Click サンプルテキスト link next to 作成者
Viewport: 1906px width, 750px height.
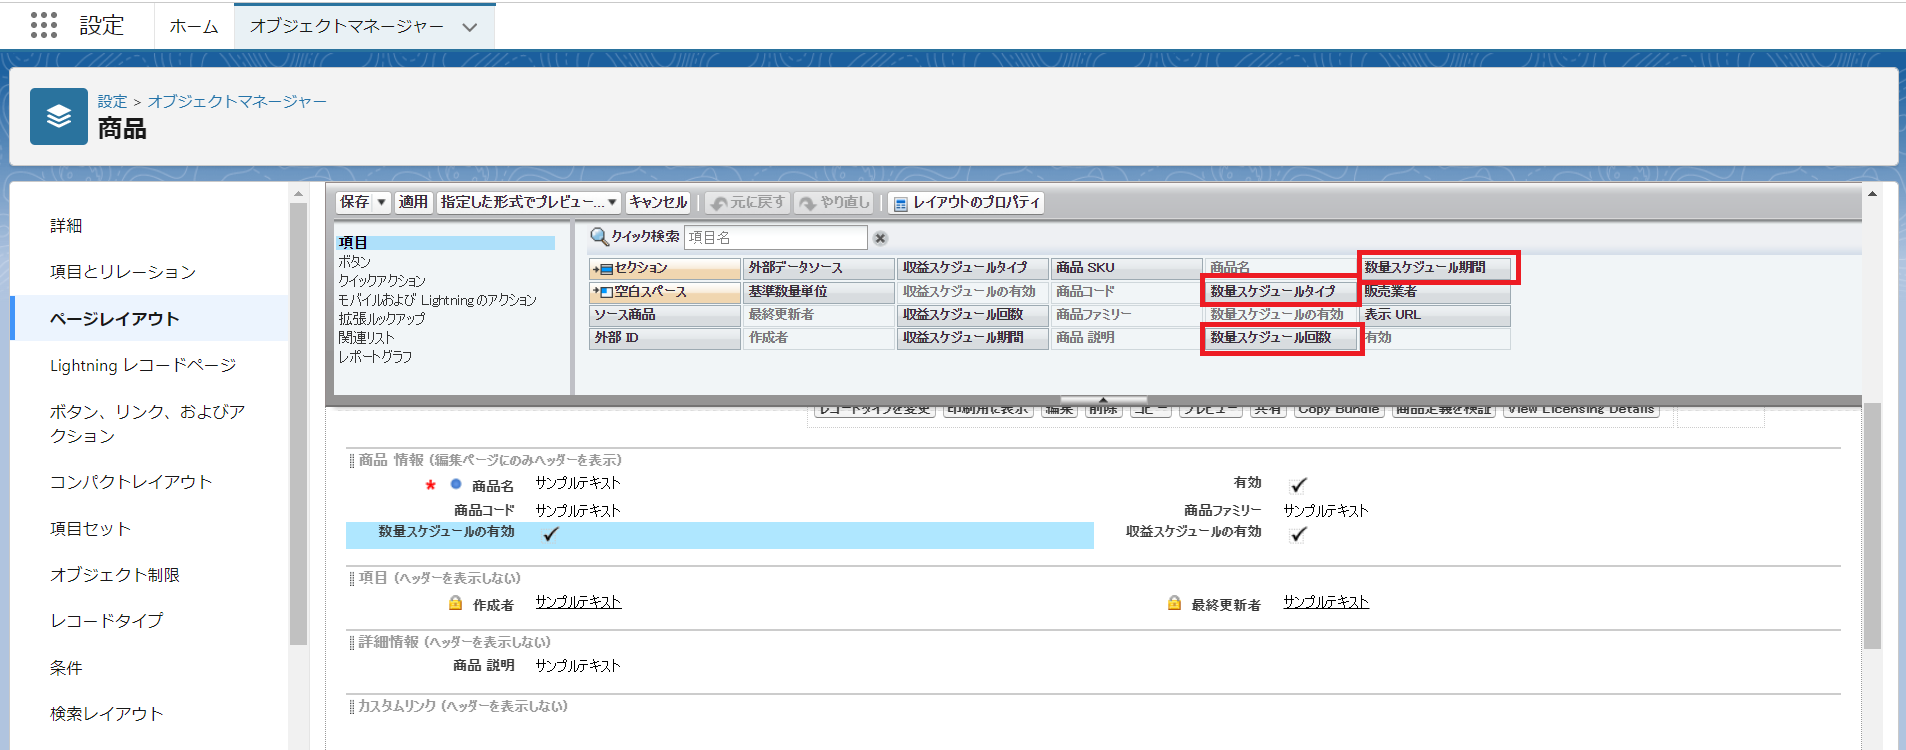578,603
